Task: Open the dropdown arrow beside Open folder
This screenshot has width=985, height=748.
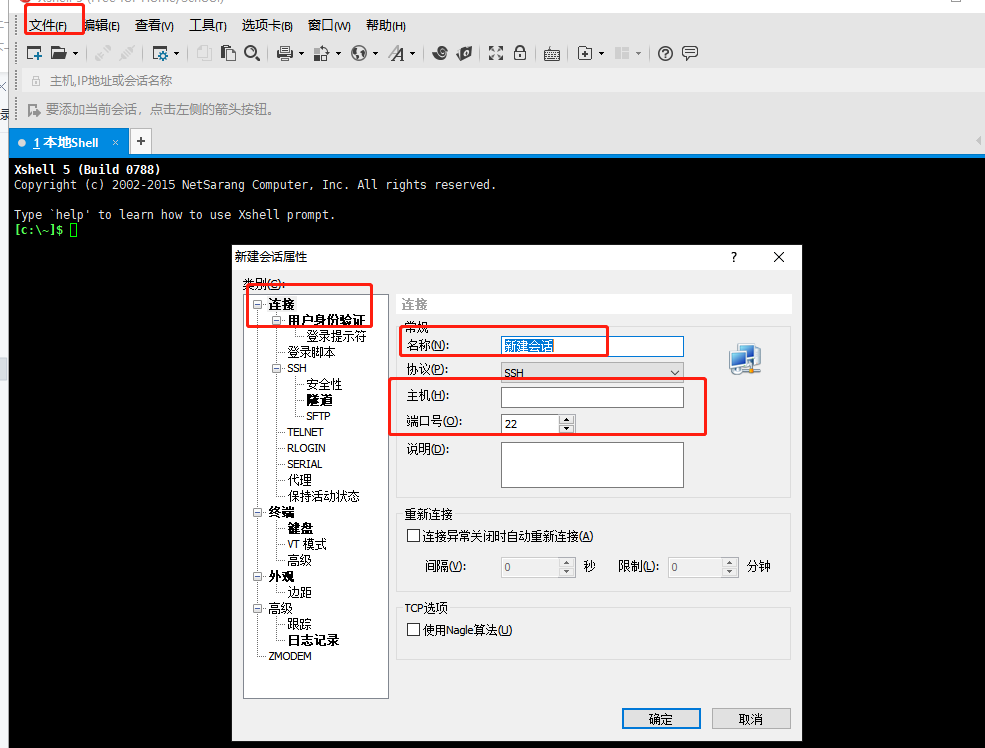Action: pyautogui.click(x=75, y=53)
